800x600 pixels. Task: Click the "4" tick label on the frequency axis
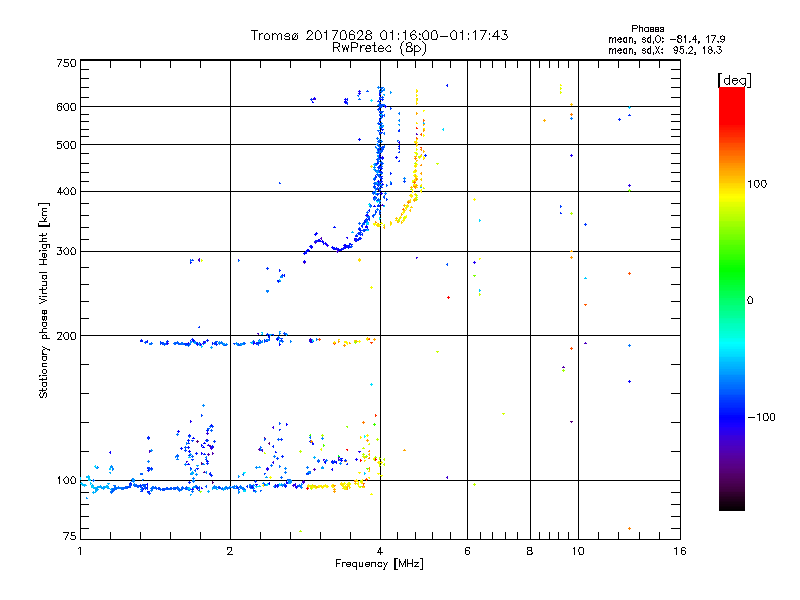(x=380, y=551)
